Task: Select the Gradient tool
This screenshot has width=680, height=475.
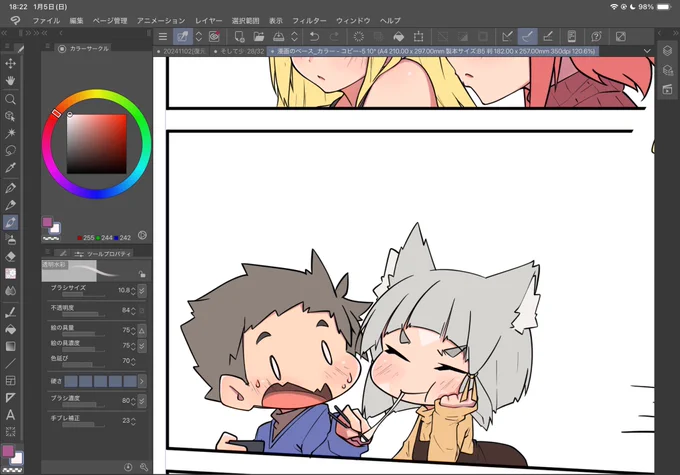Action: pyautogui.click(x=10, y=346)
